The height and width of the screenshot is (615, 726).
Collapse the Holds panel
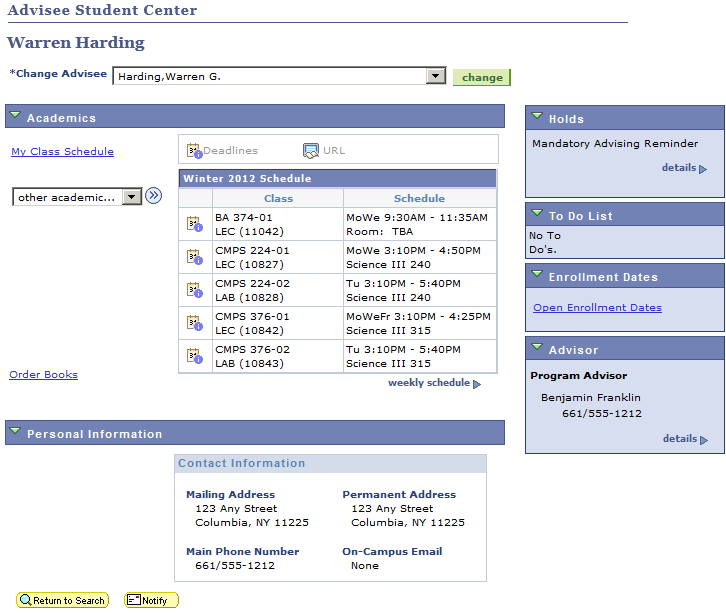pyautogui.click(x=536, y=118)
